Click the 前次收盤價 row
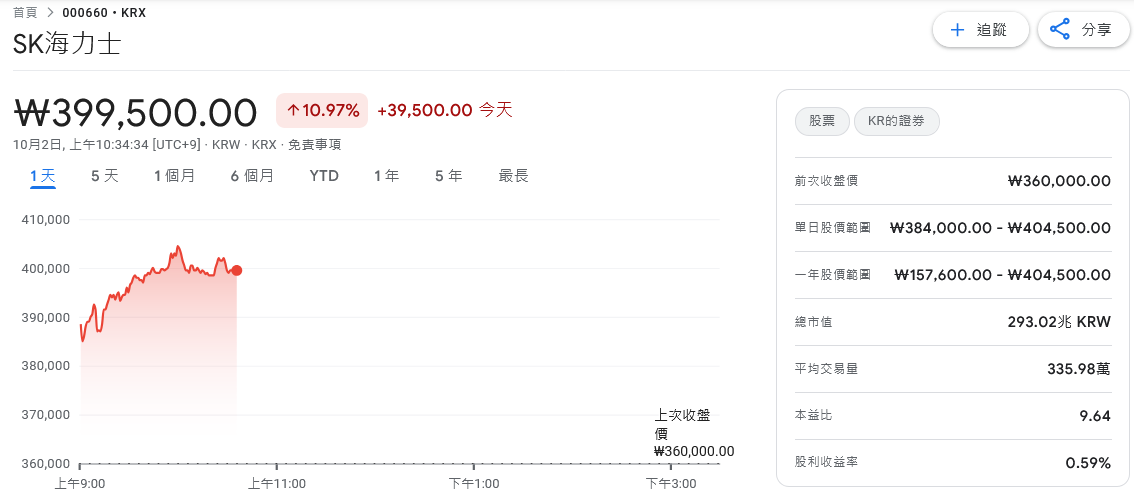Image resolution: width=1134 pixels, height=499 pixels. point(953,181)
